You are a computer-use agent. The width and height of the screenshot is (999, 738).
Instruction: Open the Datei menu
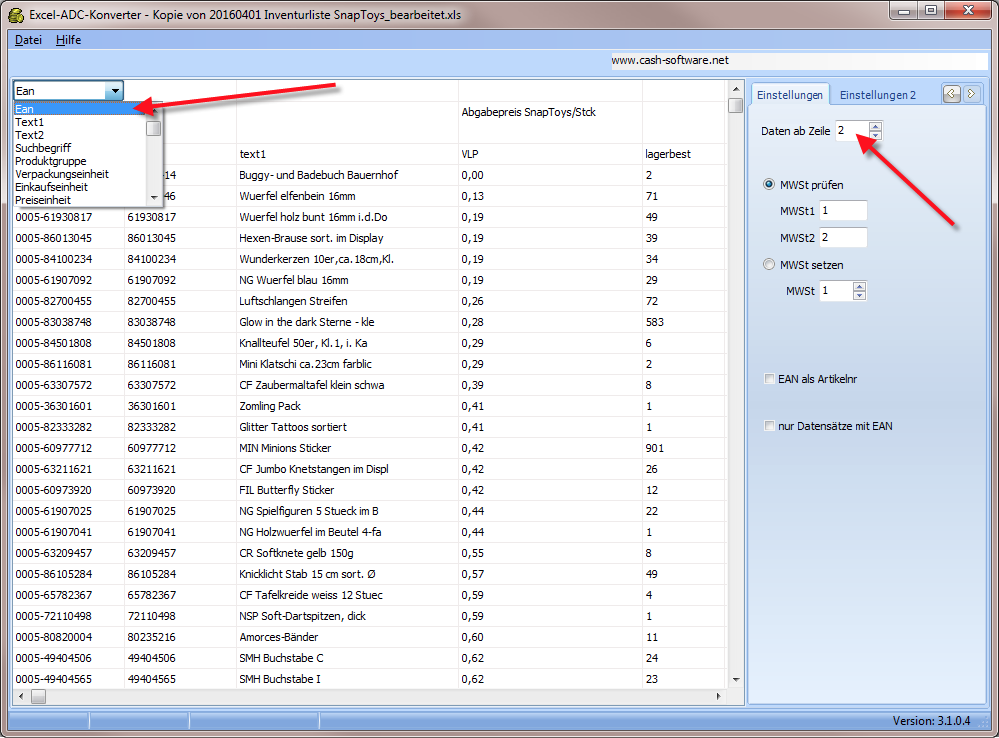tap(29, 40)
